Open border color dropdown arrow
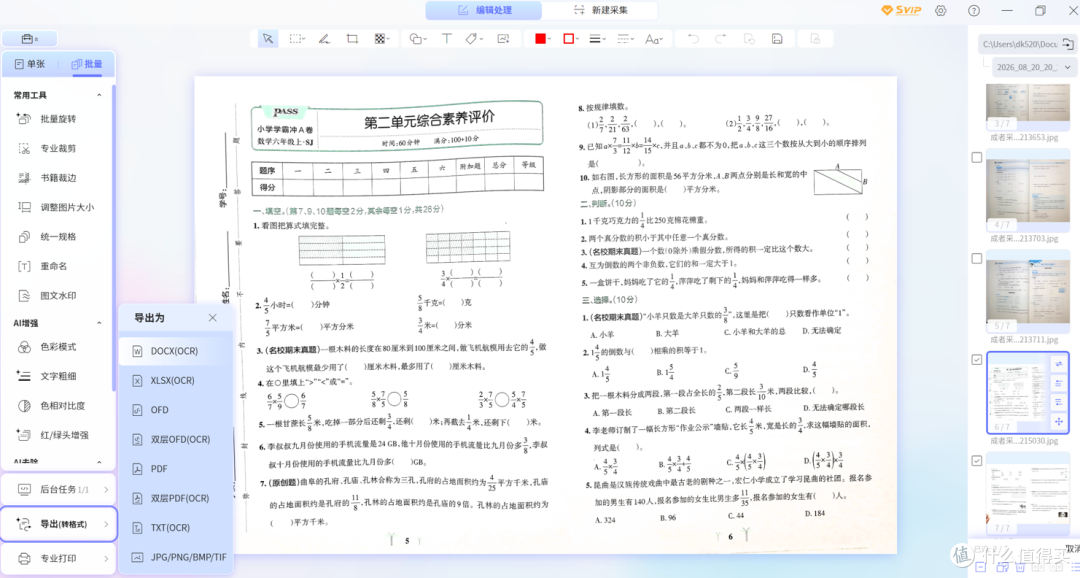This screenshot has height=578, width=1080. click(x=578, y=39)
